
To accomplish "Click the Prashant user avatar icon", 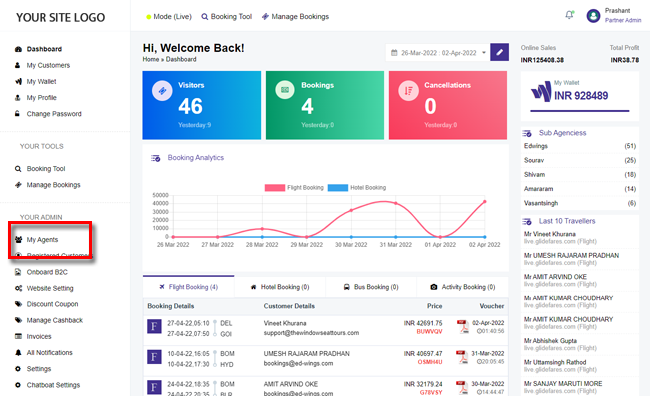I will click(x=593, y=16).
